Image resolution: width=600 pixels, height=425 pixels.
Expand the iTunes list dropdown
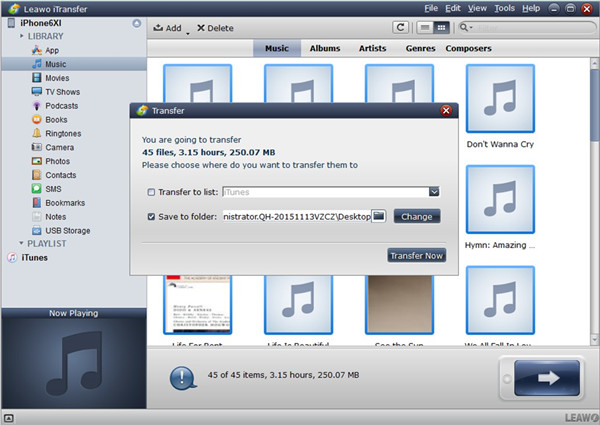[434, 192]
